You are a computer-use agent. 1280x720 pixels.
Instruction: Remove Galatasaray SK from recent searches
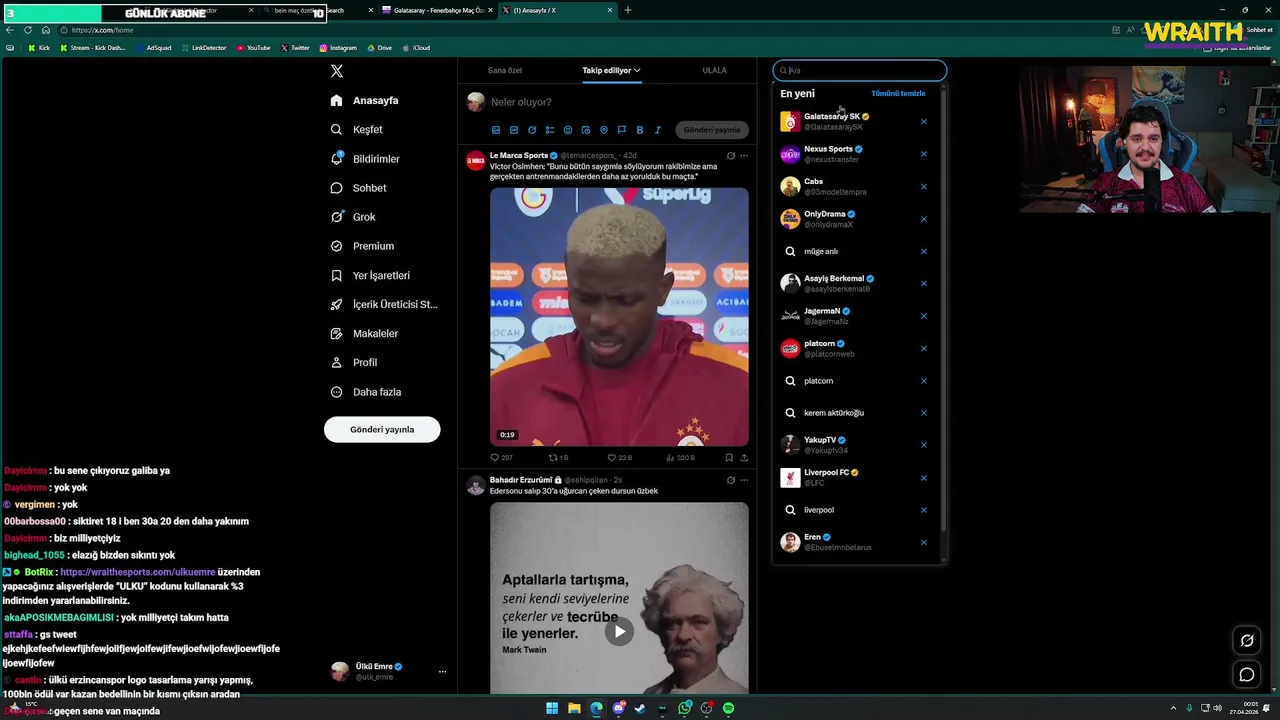point(924,122)
